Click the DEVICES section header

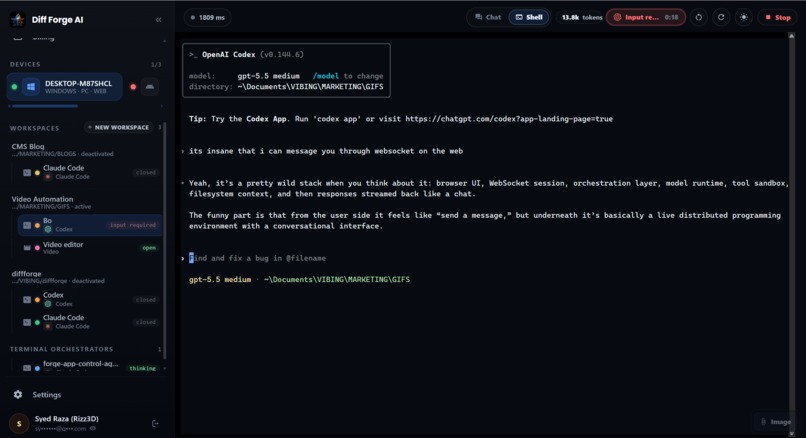(x=25, y=64)
